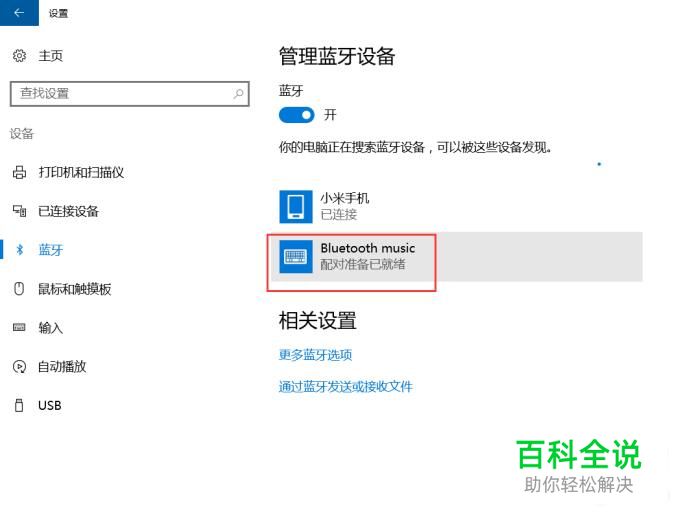Open the USB settings page
The height and width of the screenshot is (529, 692).
point(49,405)
